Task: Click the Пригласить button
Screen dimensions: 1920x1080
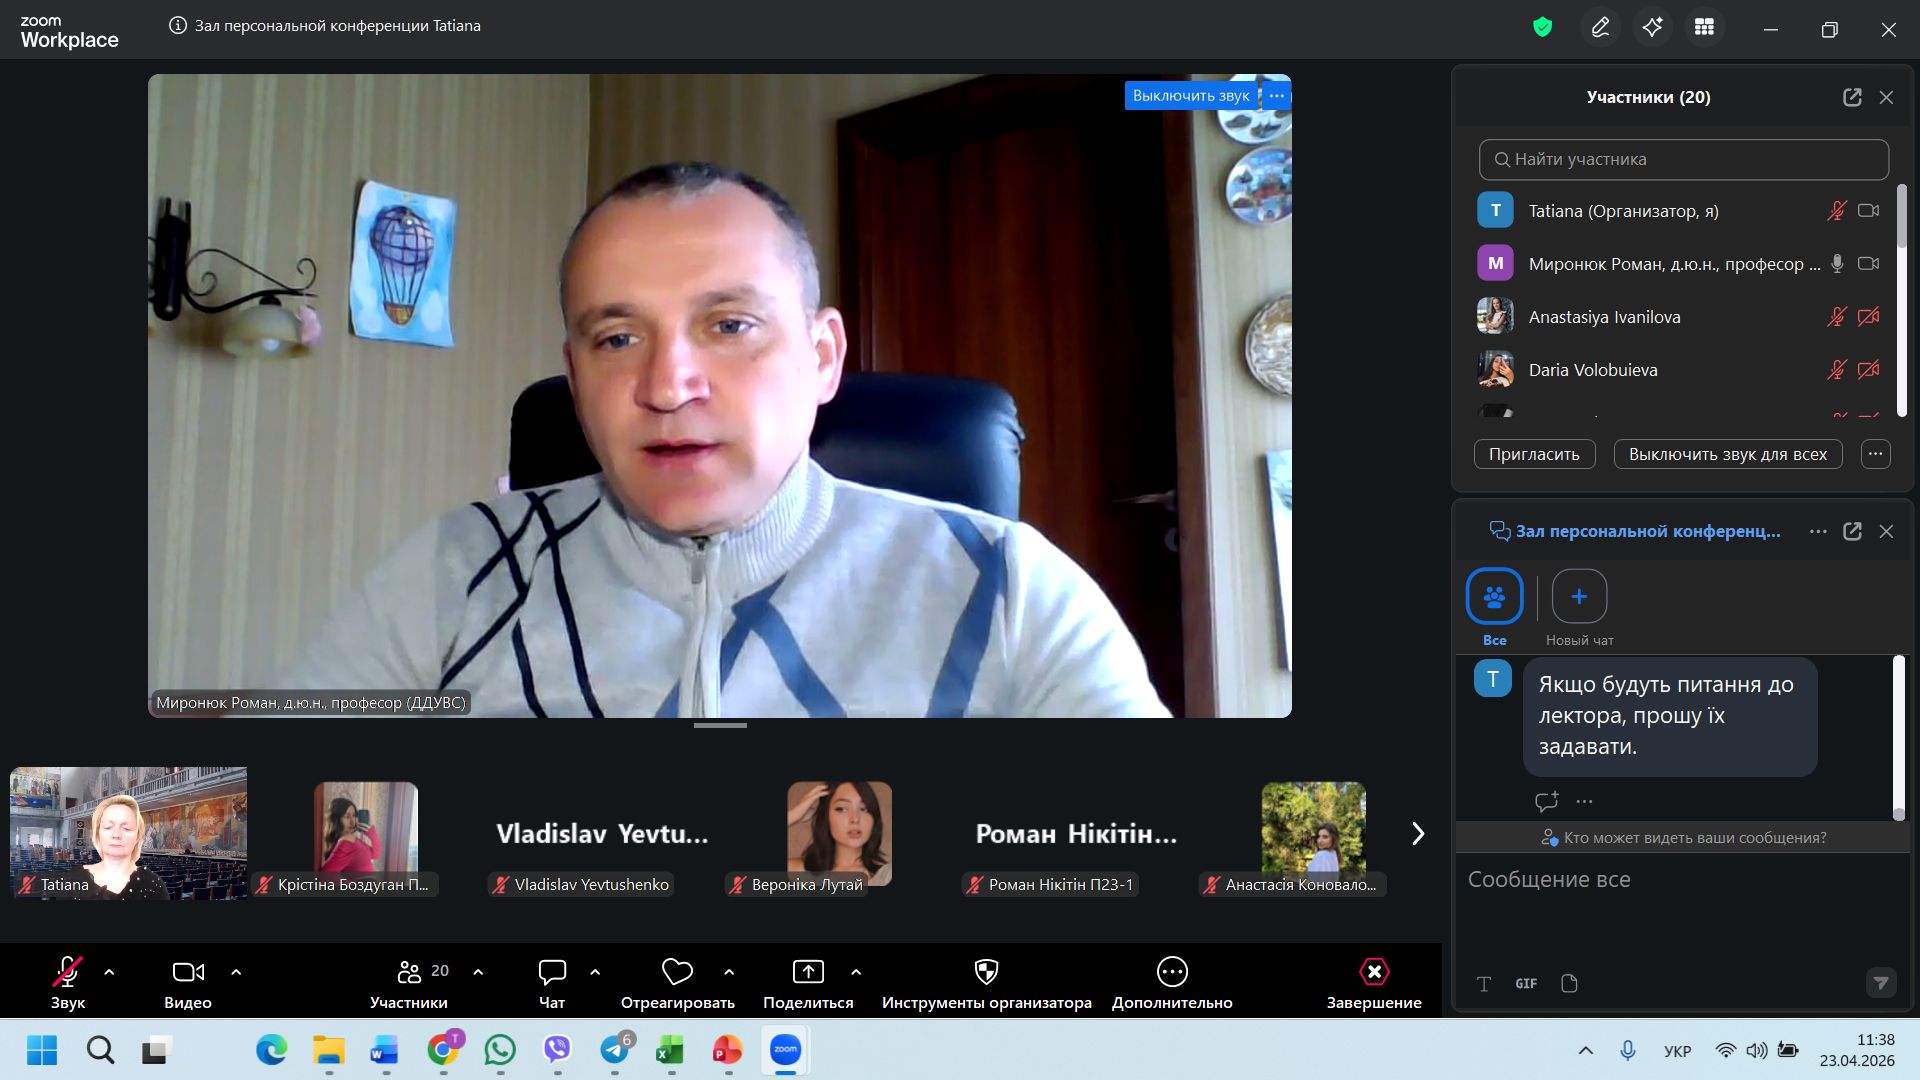Action: (1534, 454)
